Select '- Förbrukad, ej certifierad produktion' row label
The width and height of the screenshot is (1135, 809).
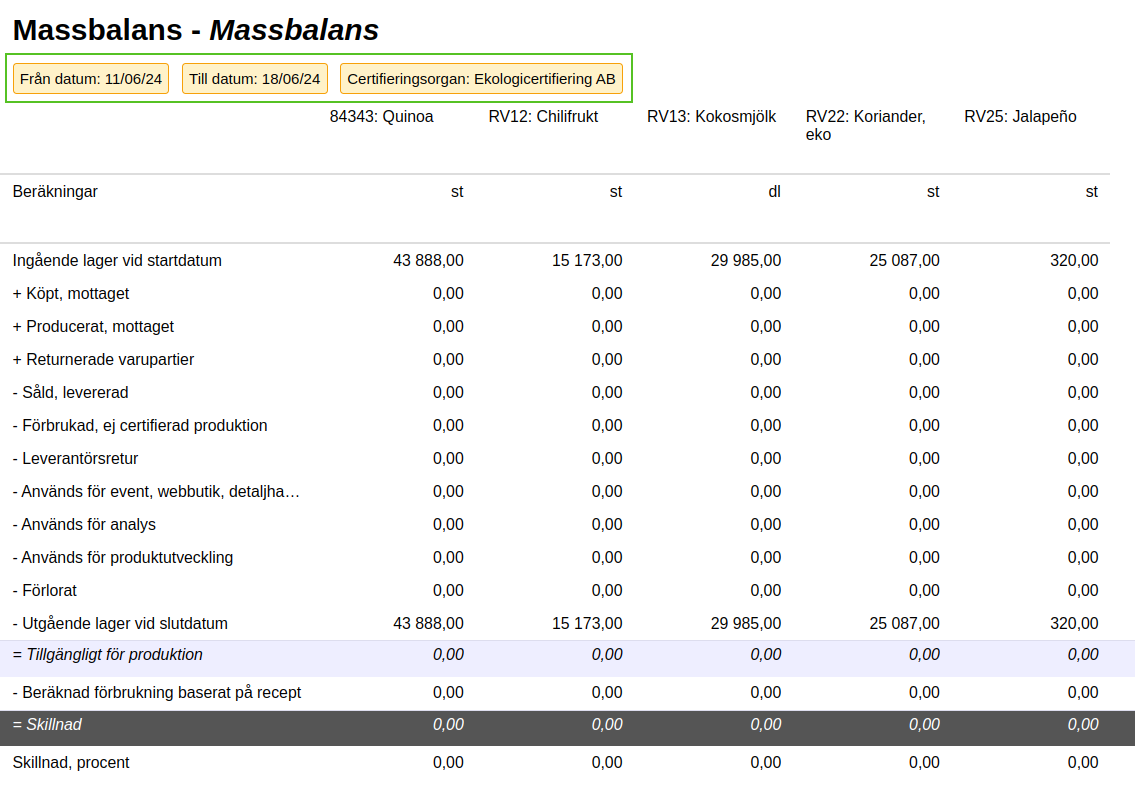(140, 426)
